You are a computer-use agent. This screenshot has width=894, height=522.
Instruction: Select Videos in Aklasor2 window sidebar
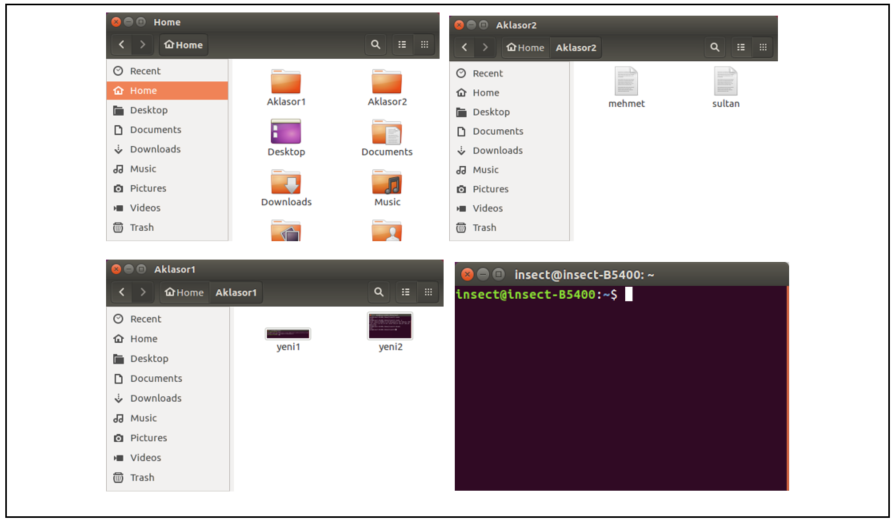tap(510, 208)
